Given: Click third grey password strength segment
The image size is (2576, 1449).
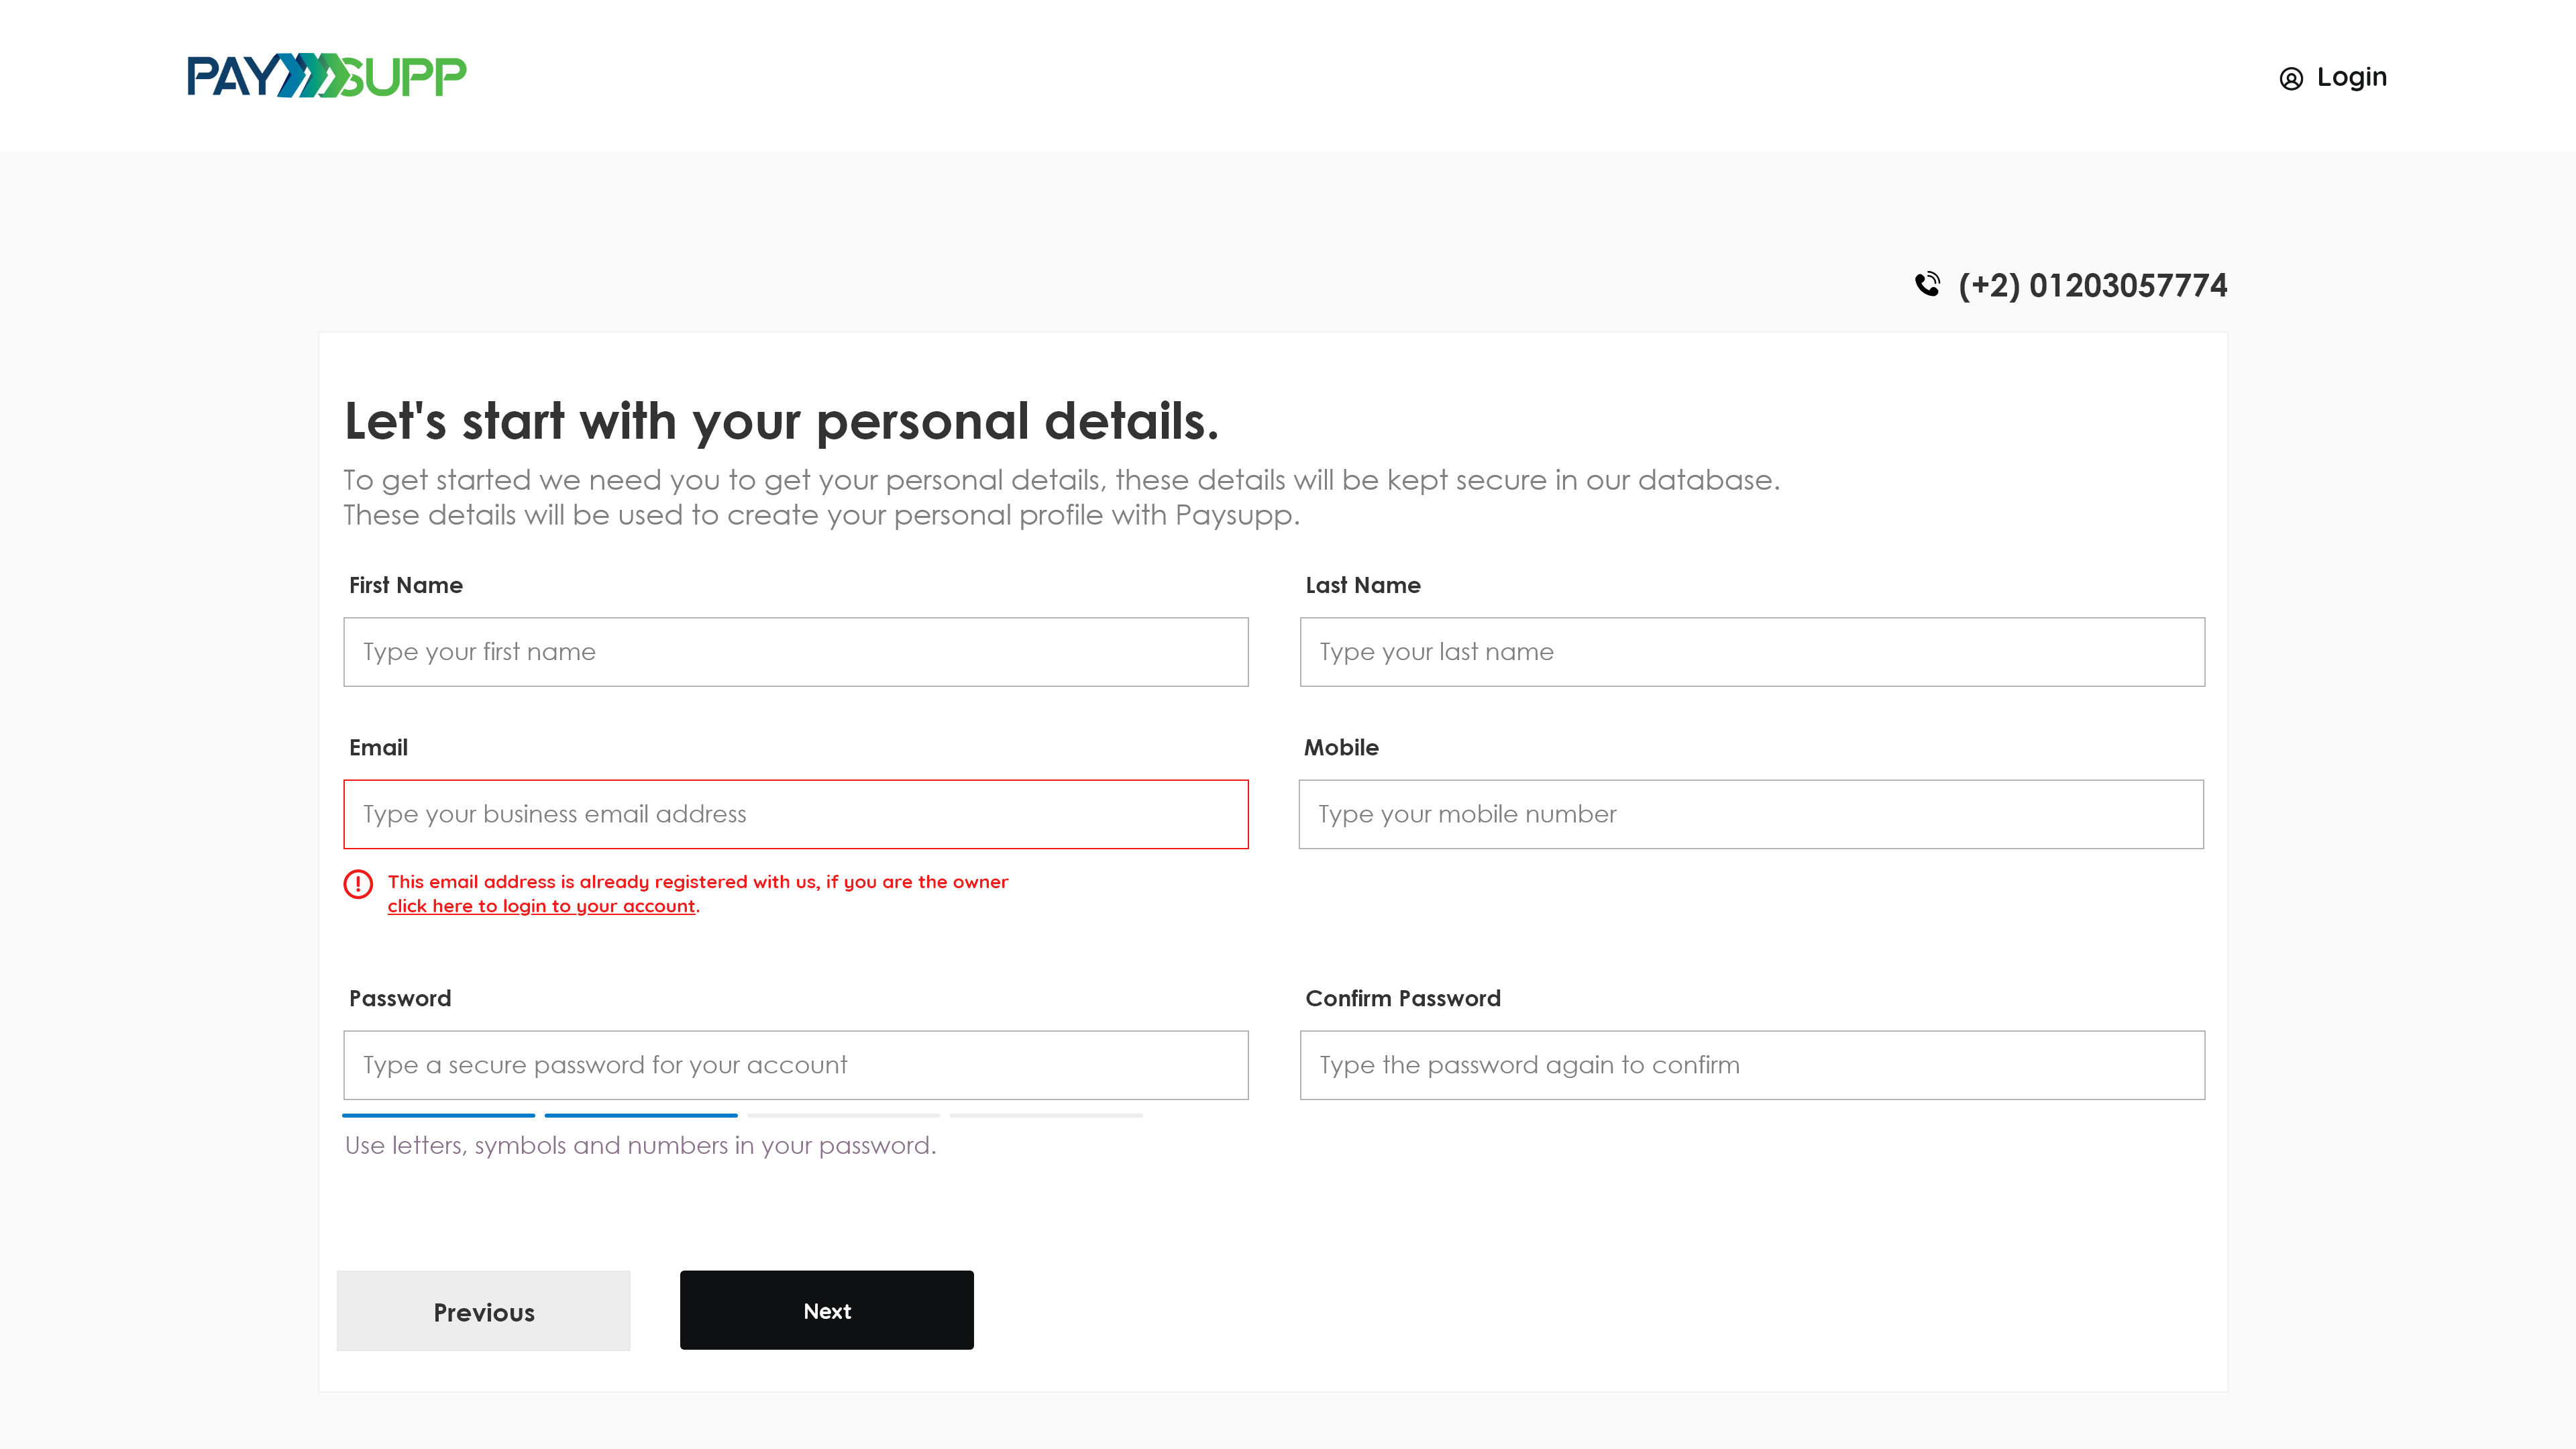Looking at the screenshot, I should [843, 1115].
